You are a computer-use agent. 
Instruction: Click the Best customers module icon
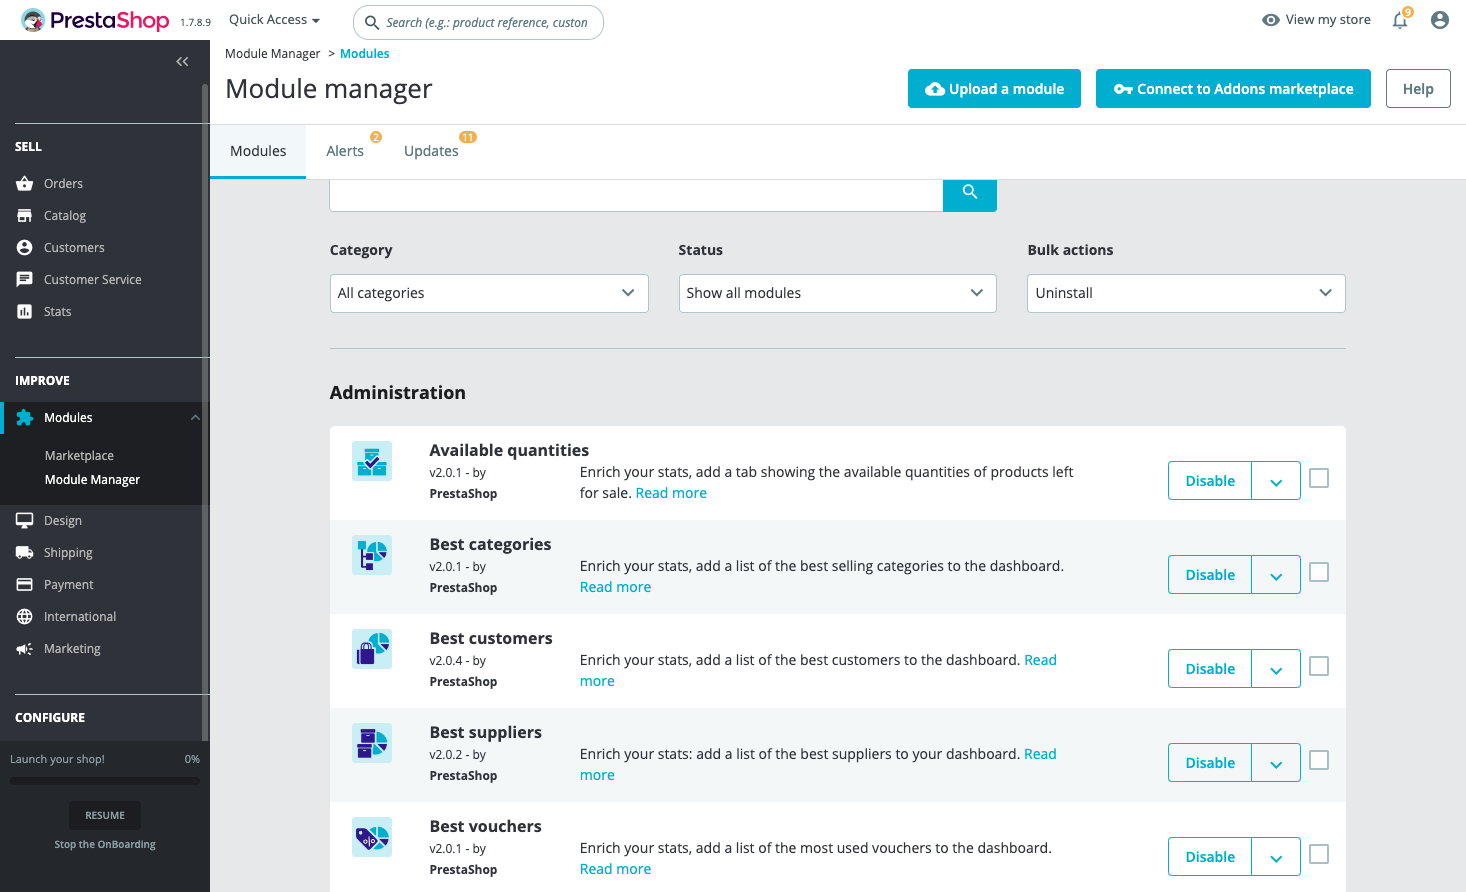pos(372,649)
